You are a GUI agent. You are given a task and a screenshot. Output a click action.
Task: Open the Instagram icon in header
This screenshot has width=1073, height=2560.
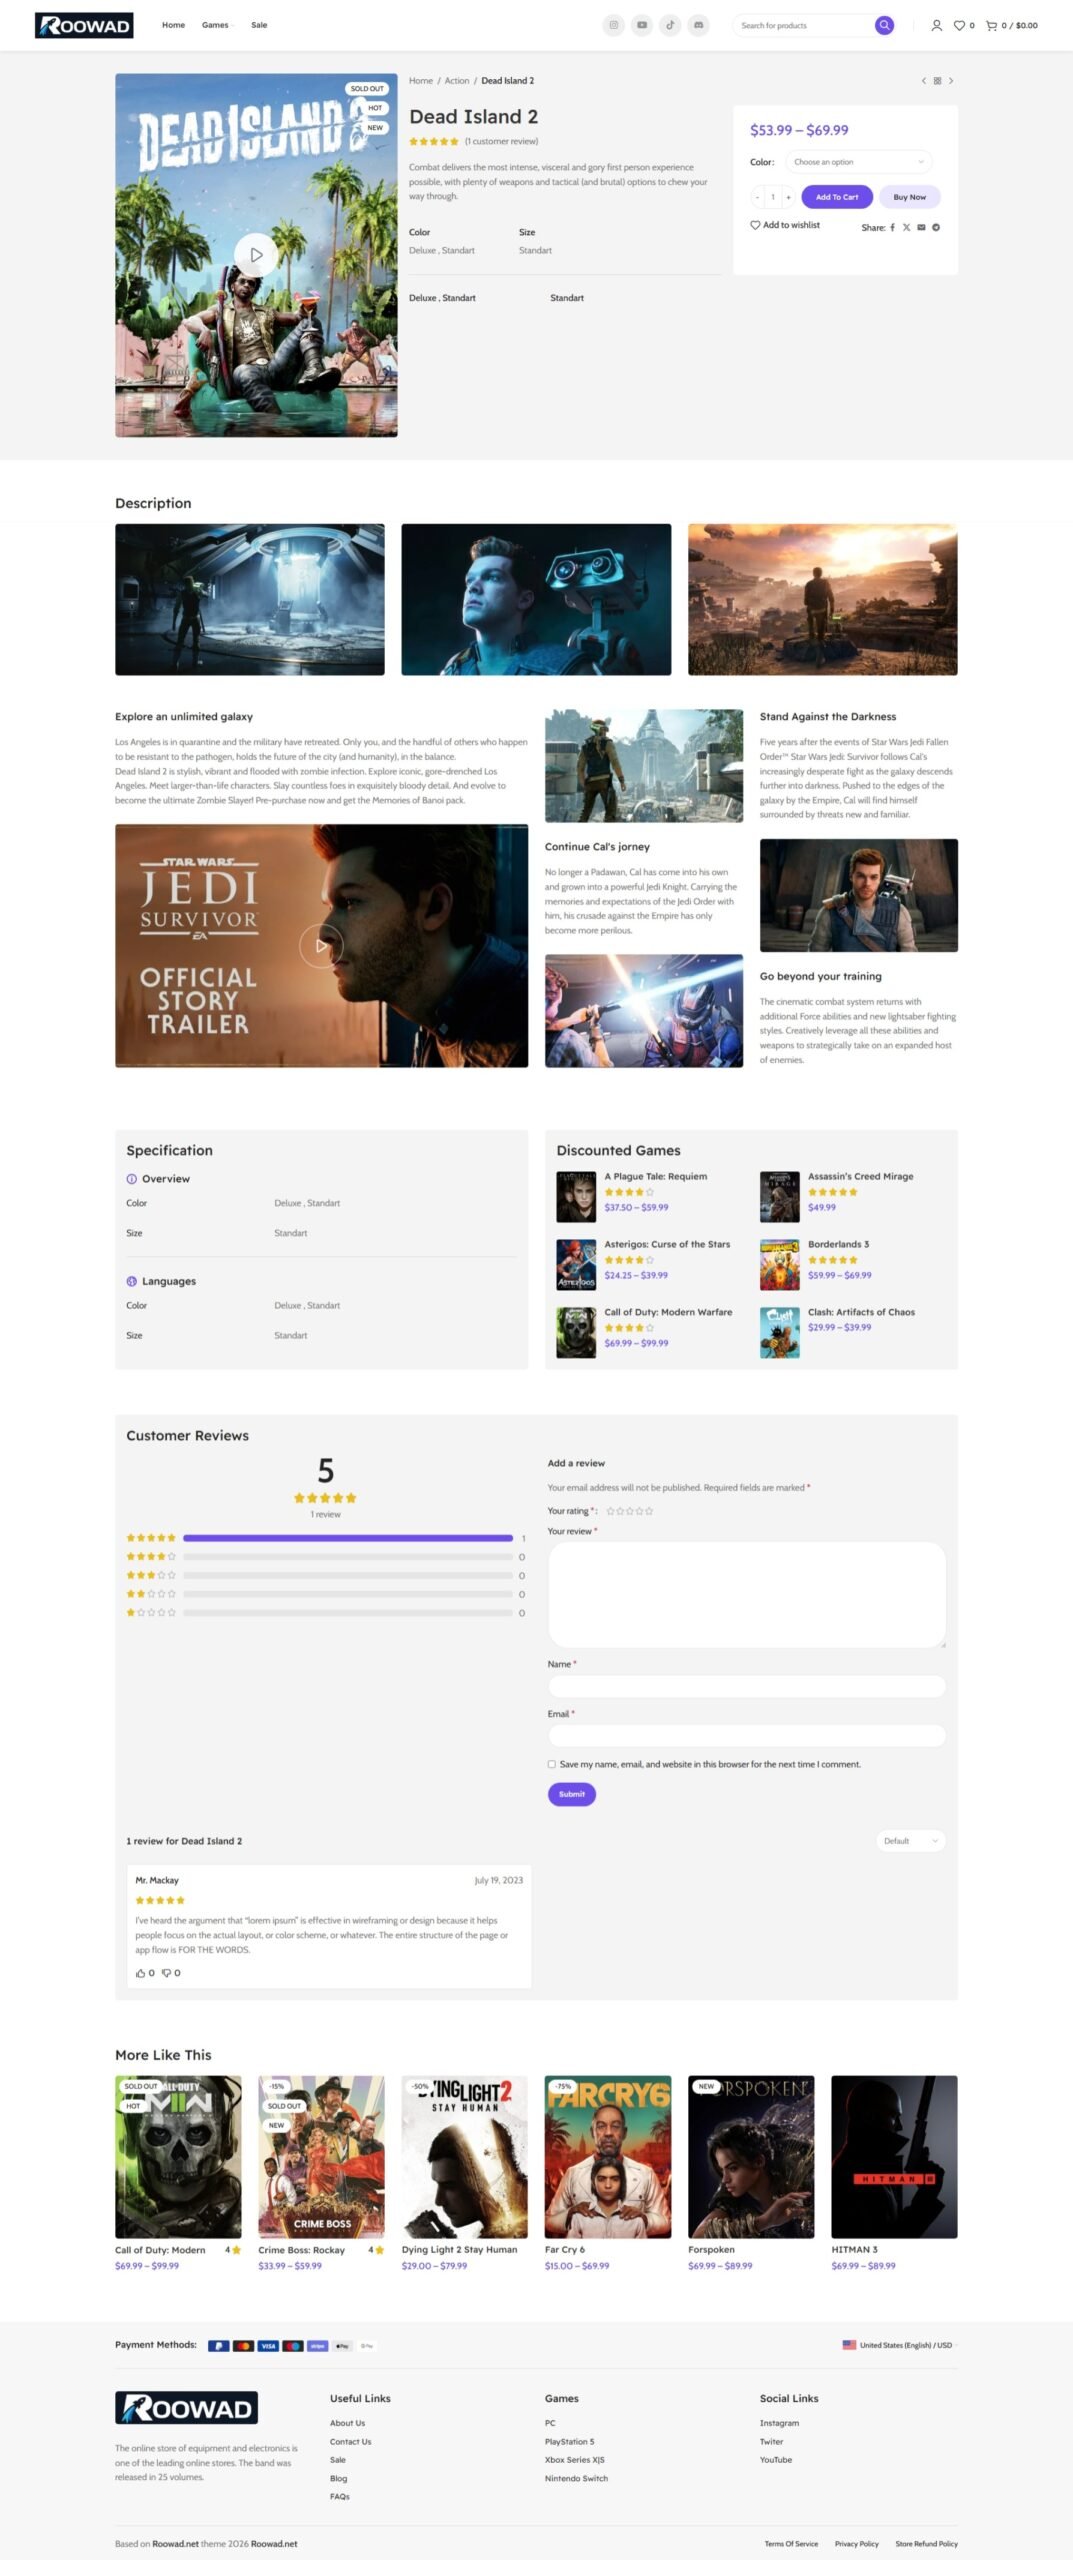(614, 25)
